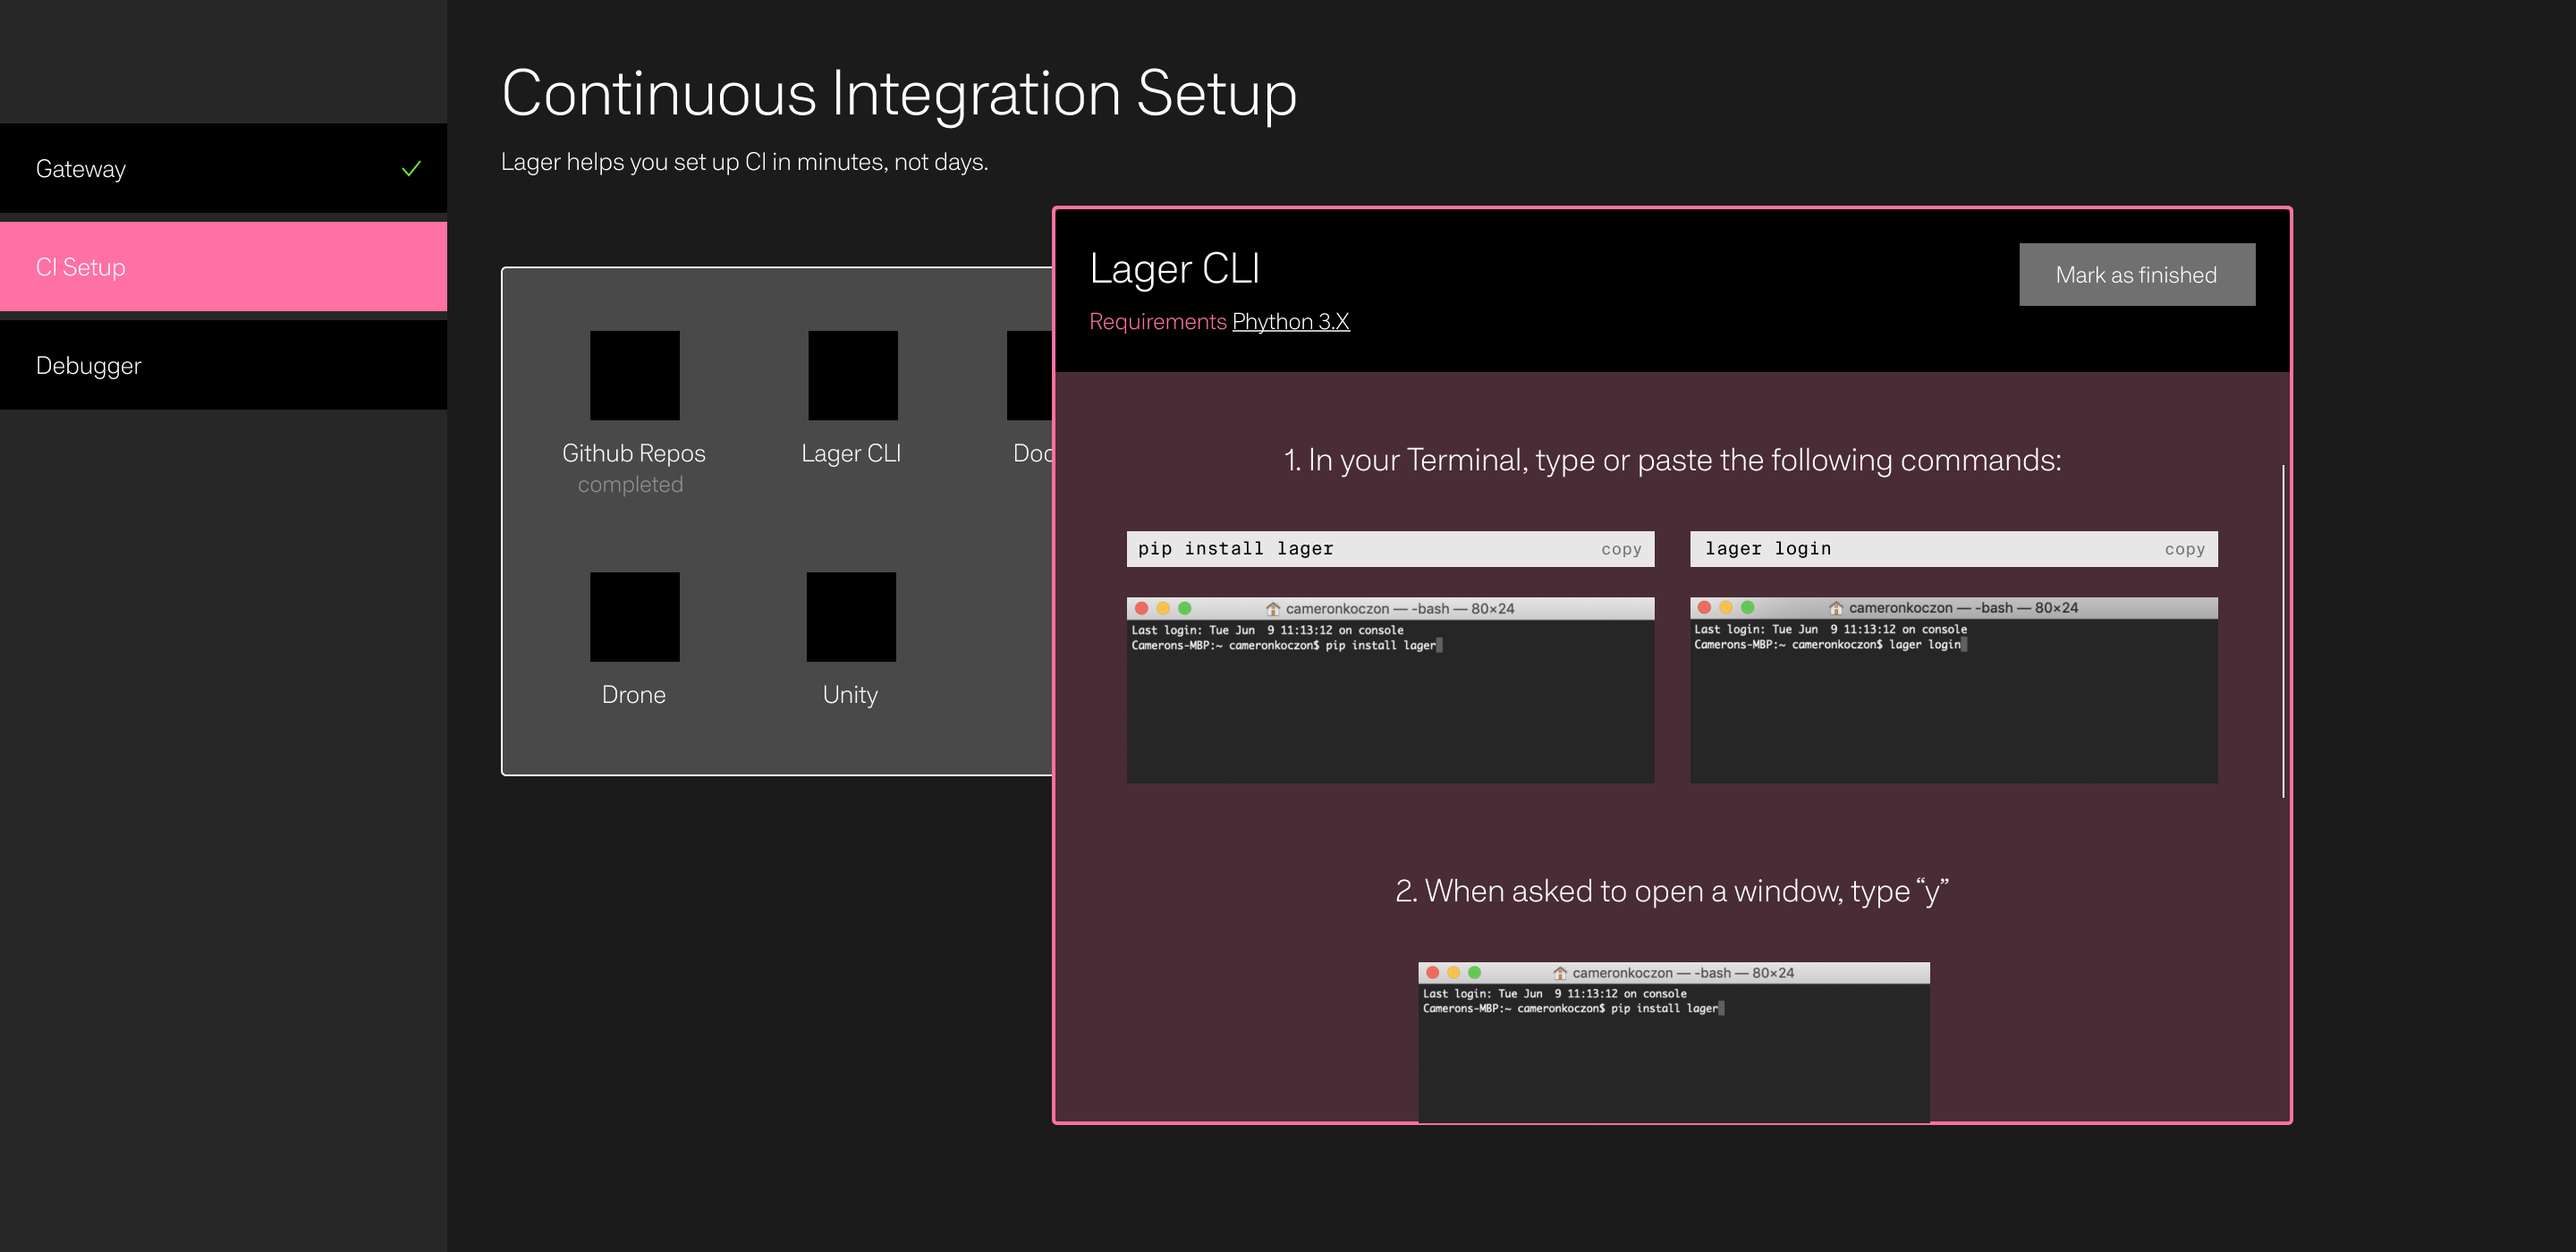Image resolution: width=2576 pixels, height=1252 pixels.
Task: Open the lager login terminal screenshot
Action: 1954,690
